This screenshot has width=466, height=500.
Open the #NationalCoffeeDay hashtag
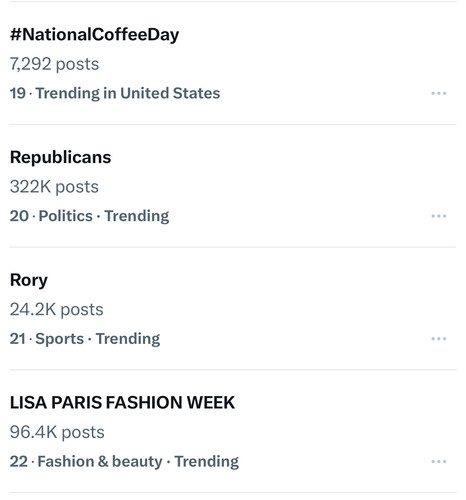click(x=94, y=35)
